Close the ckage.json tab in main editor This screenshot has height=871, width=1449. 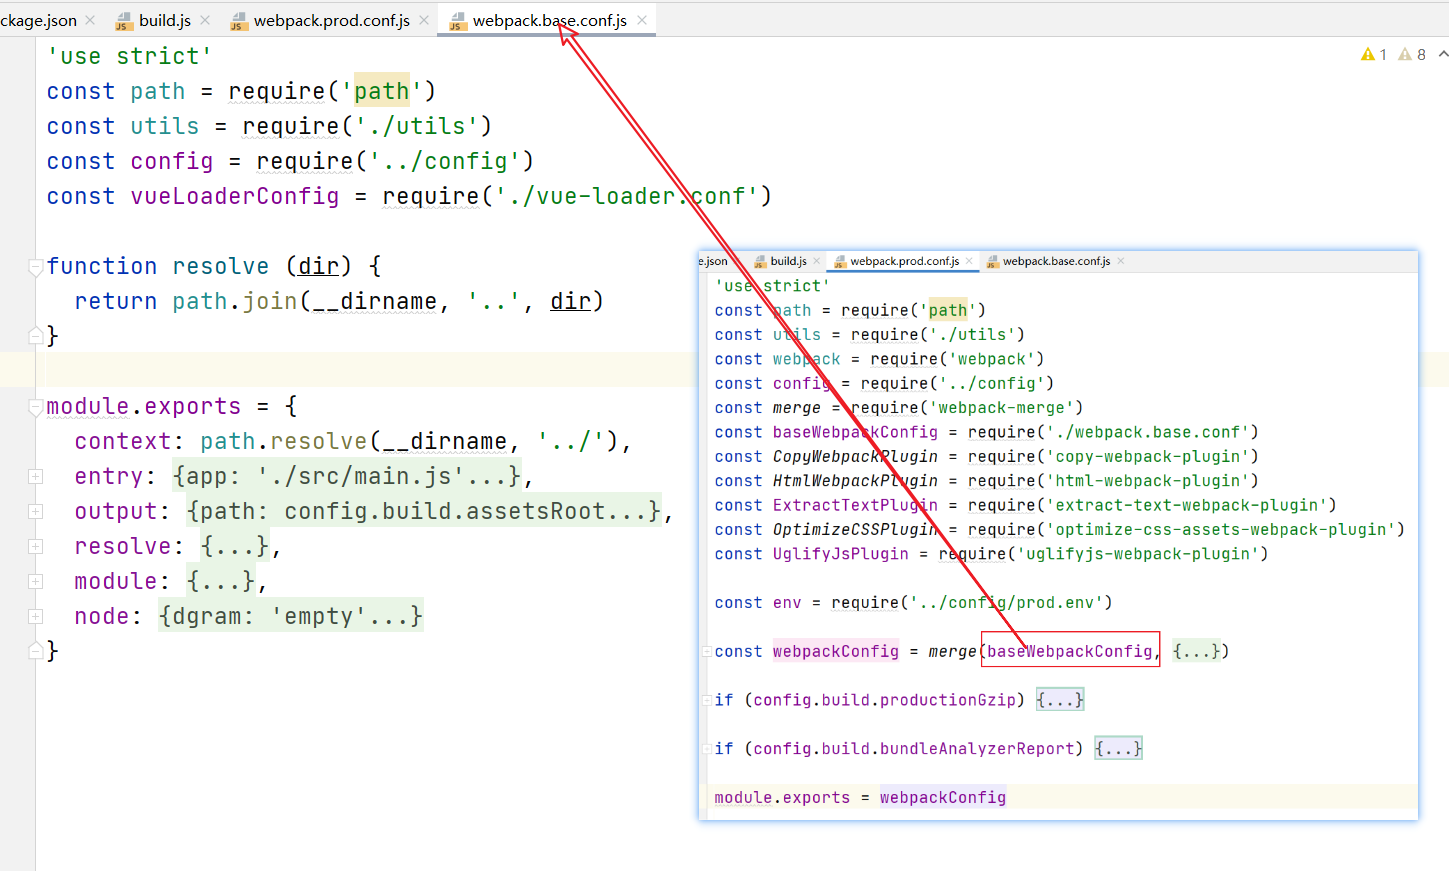(x=90, y=20)
